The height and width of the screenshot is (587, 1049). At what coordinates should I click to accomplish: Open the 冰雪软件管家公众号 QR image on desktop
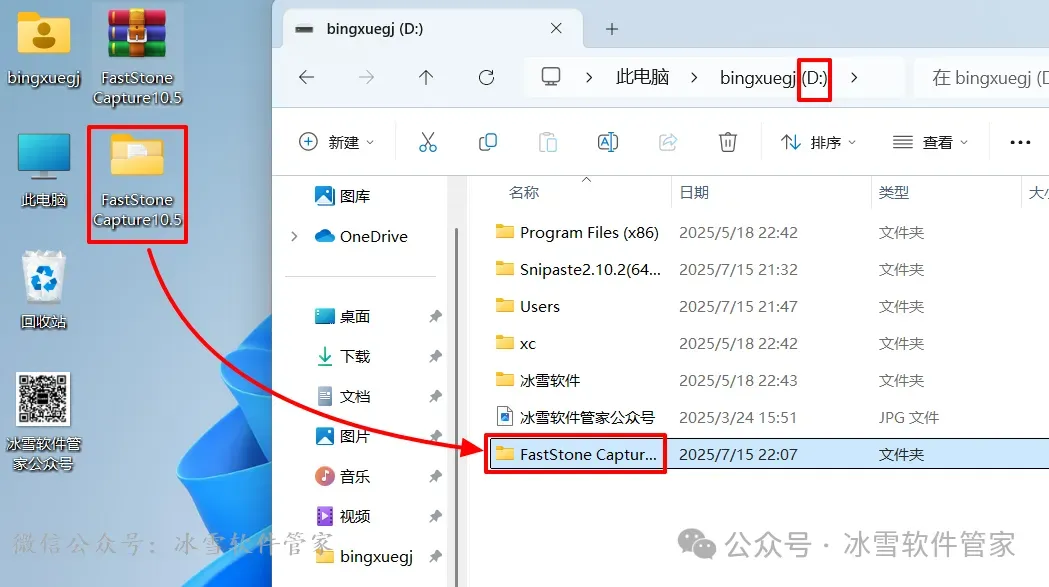pos(43,422)
